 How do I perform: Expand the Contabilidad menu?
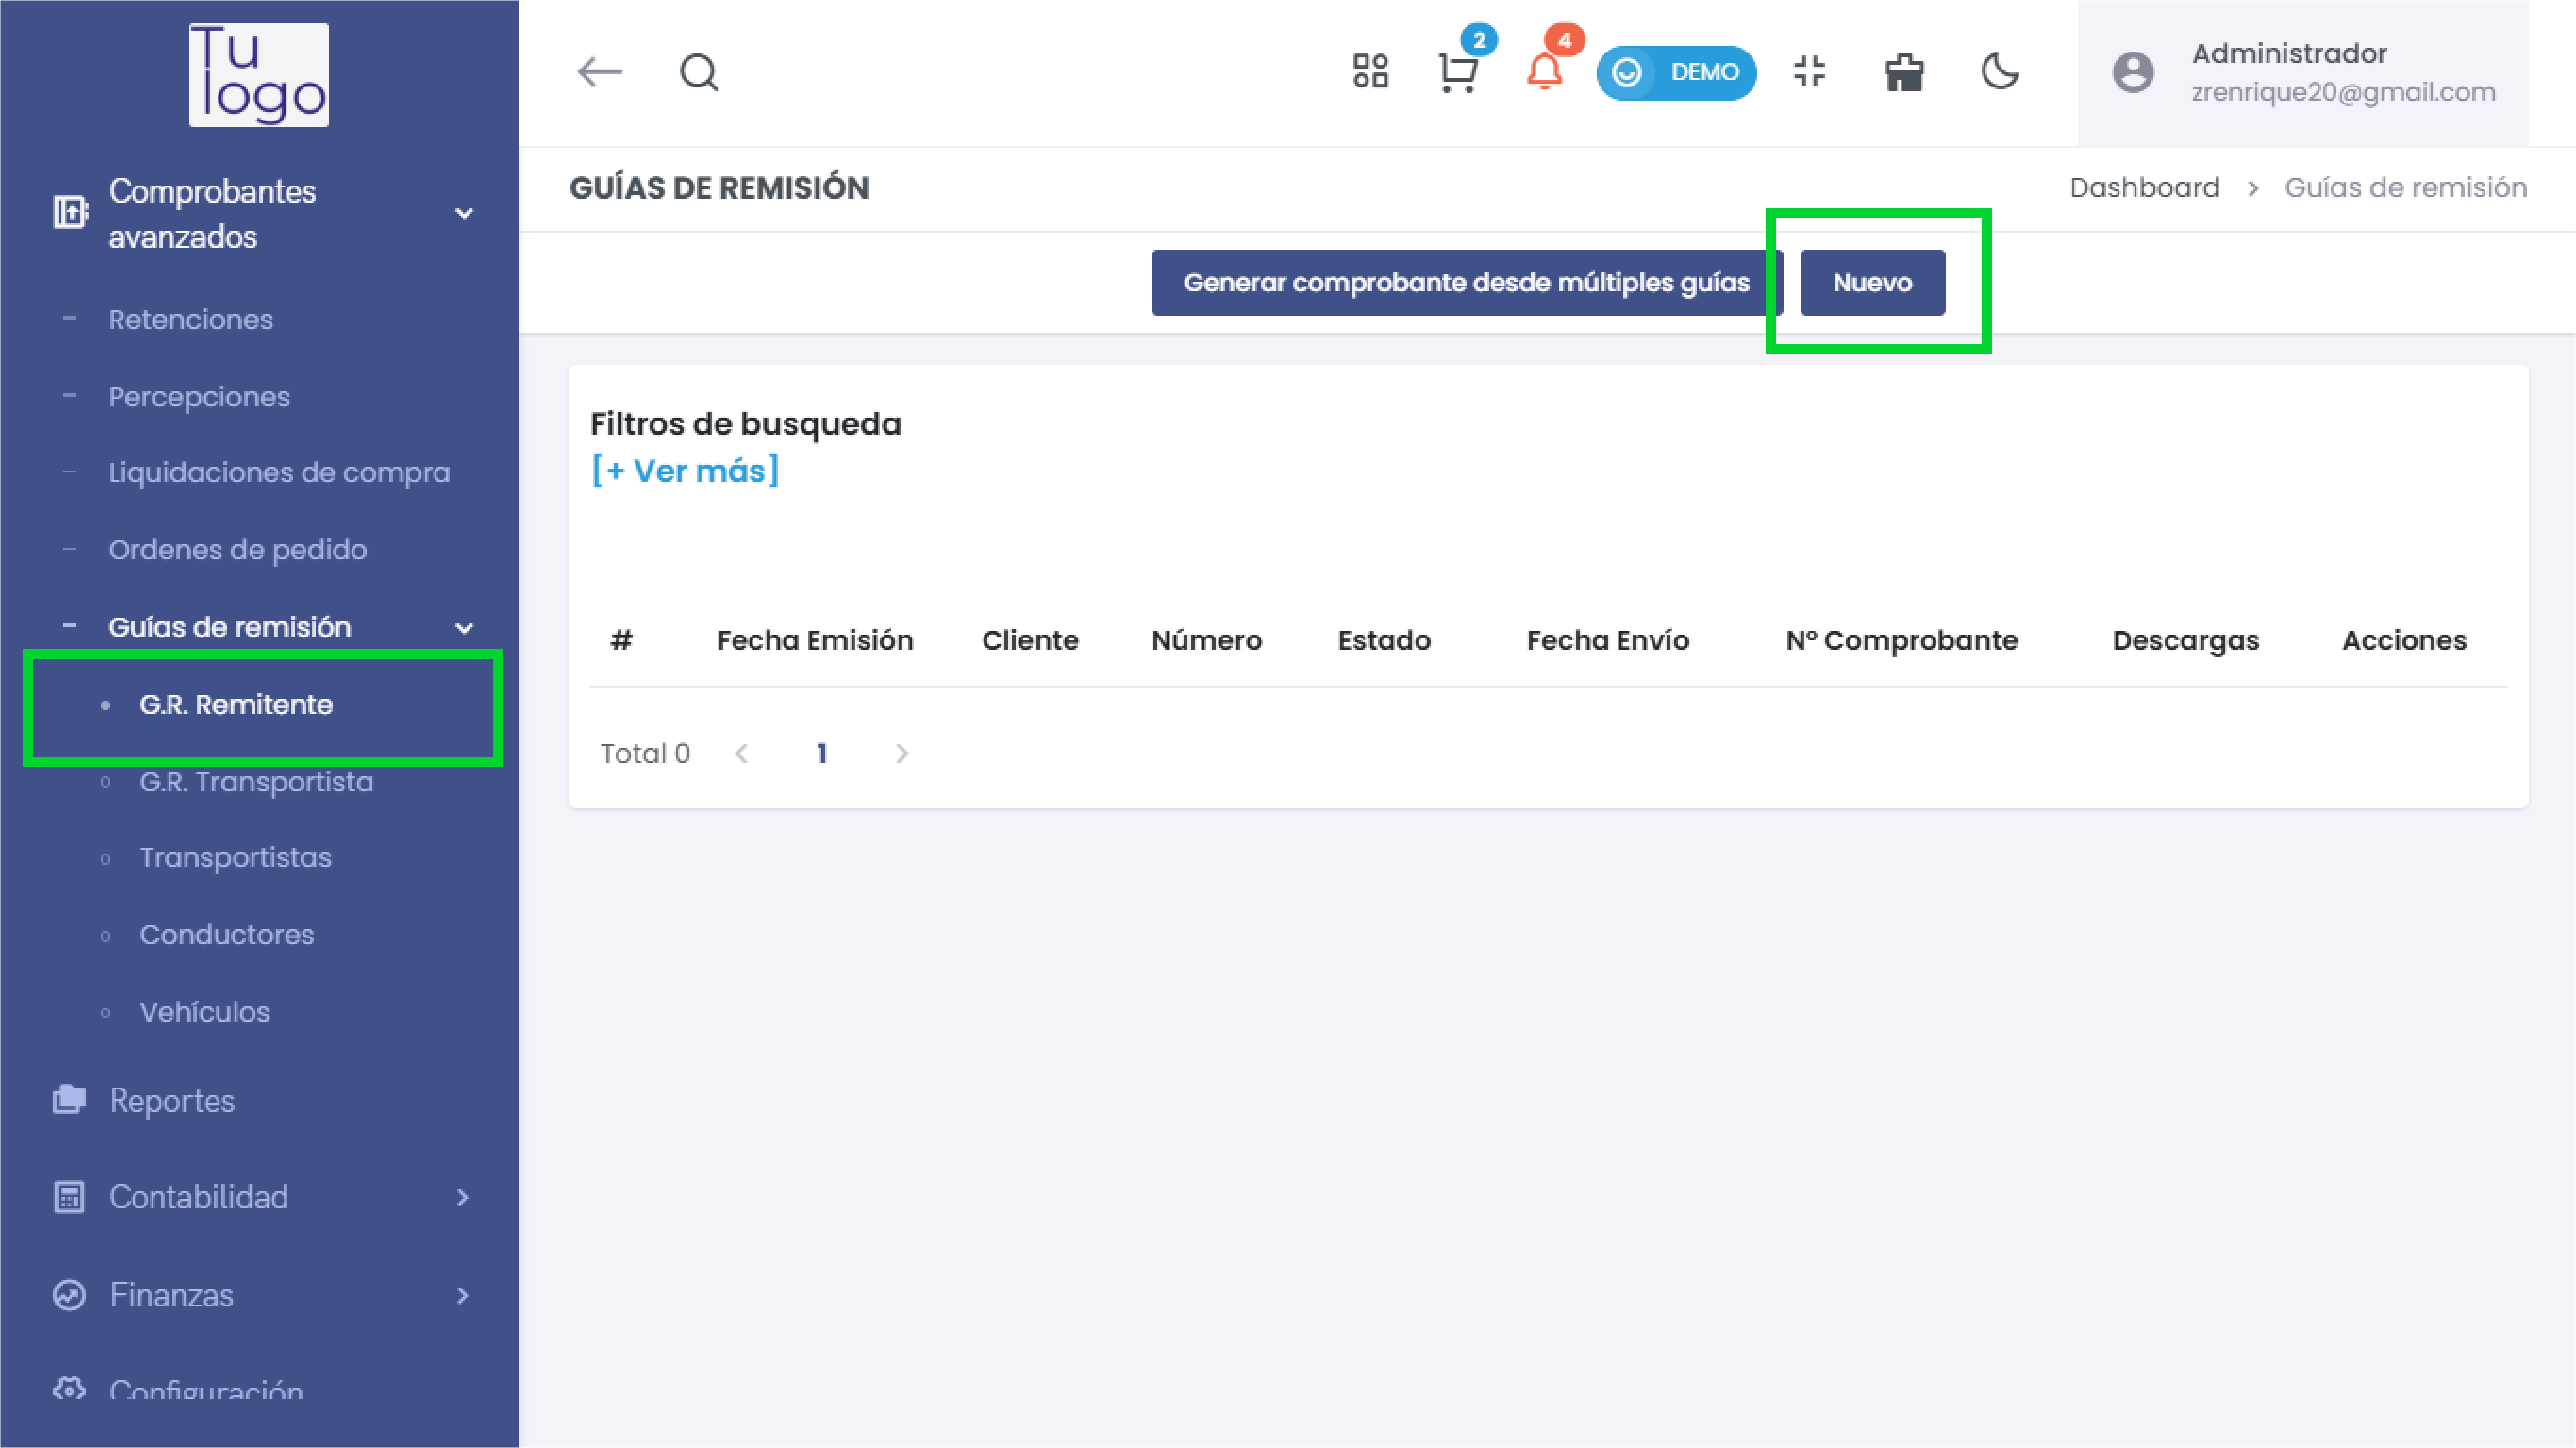coord(462,1197)
